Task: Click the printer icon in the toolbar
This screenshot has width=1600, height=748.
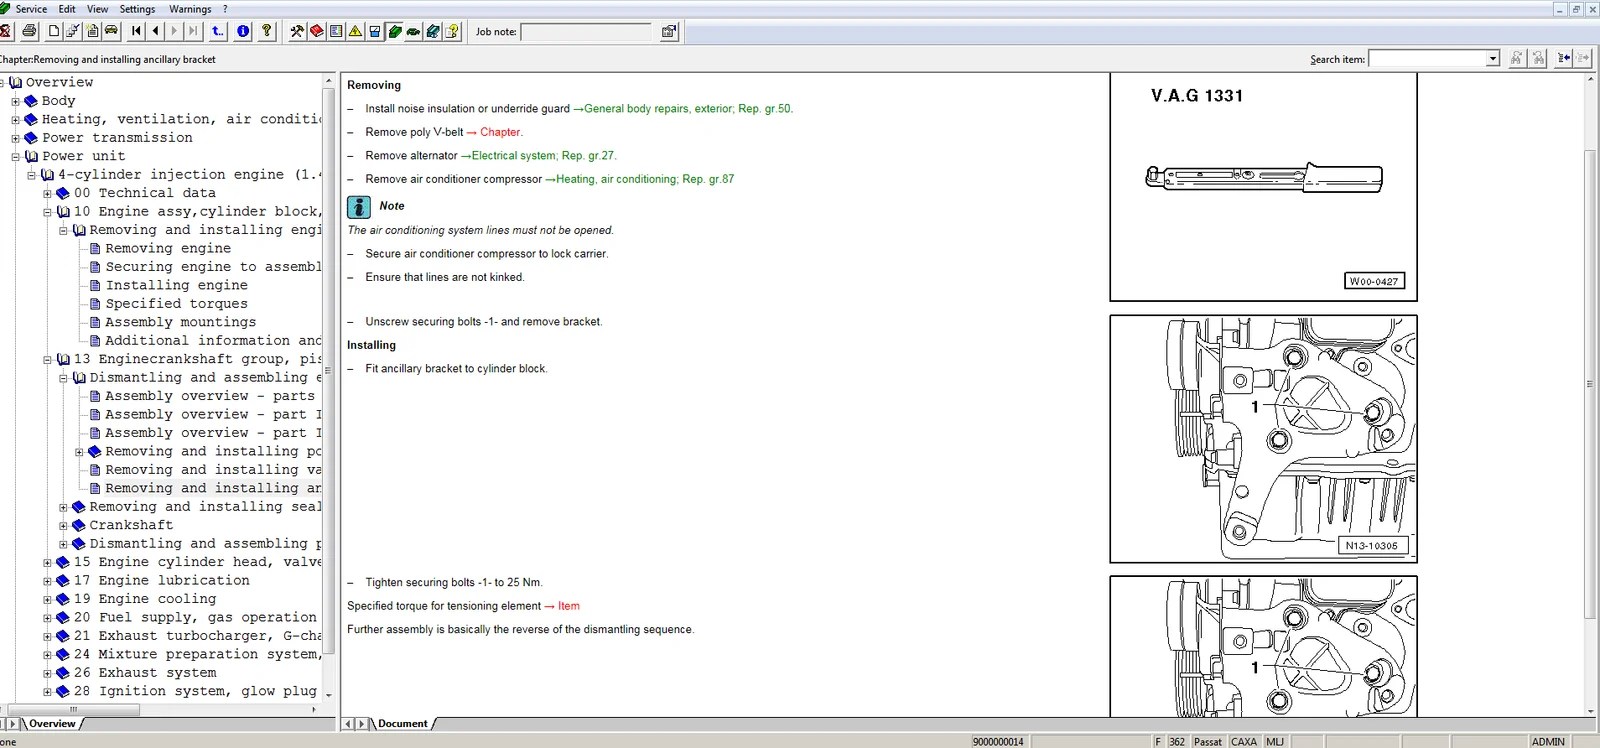Action: pyautogui.click(x=29, y=31)
